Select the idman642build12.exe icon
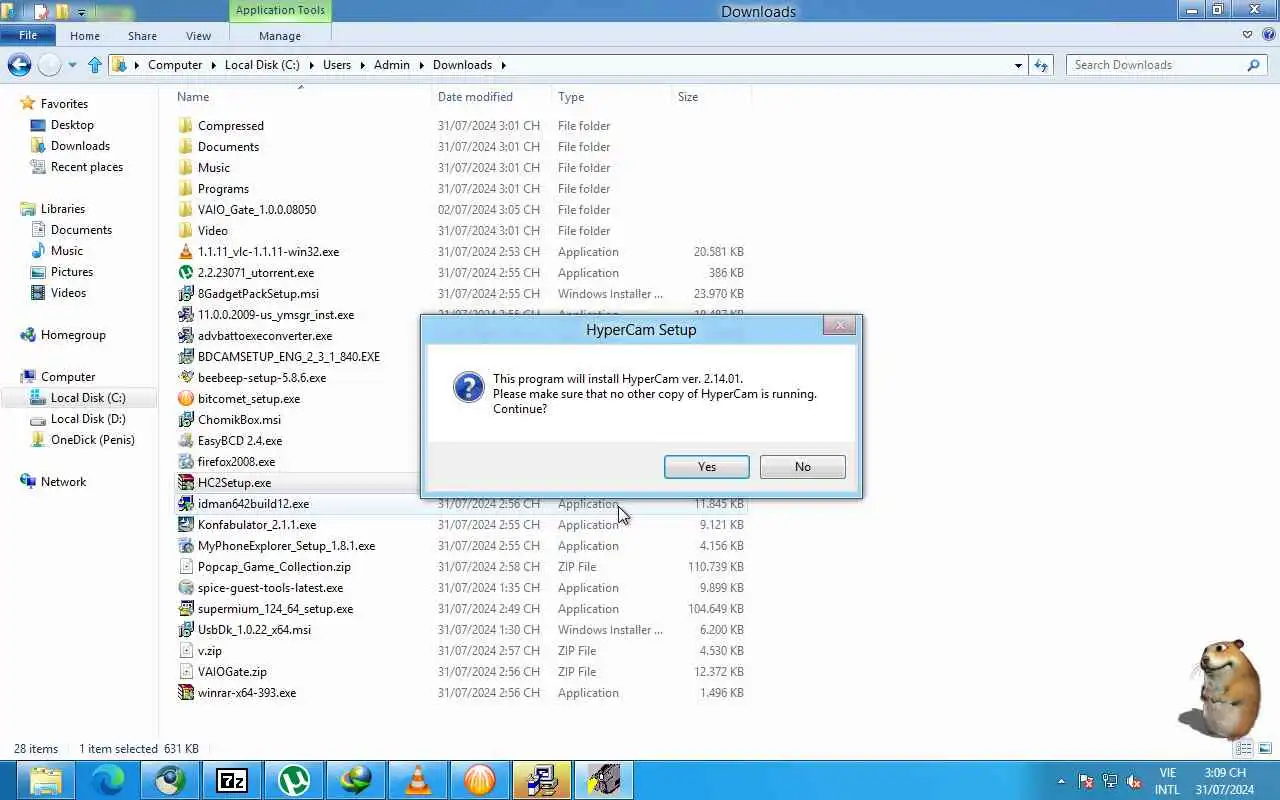Screen dimensions: 1280x800 pyautogui.click(x=186, y=504)
